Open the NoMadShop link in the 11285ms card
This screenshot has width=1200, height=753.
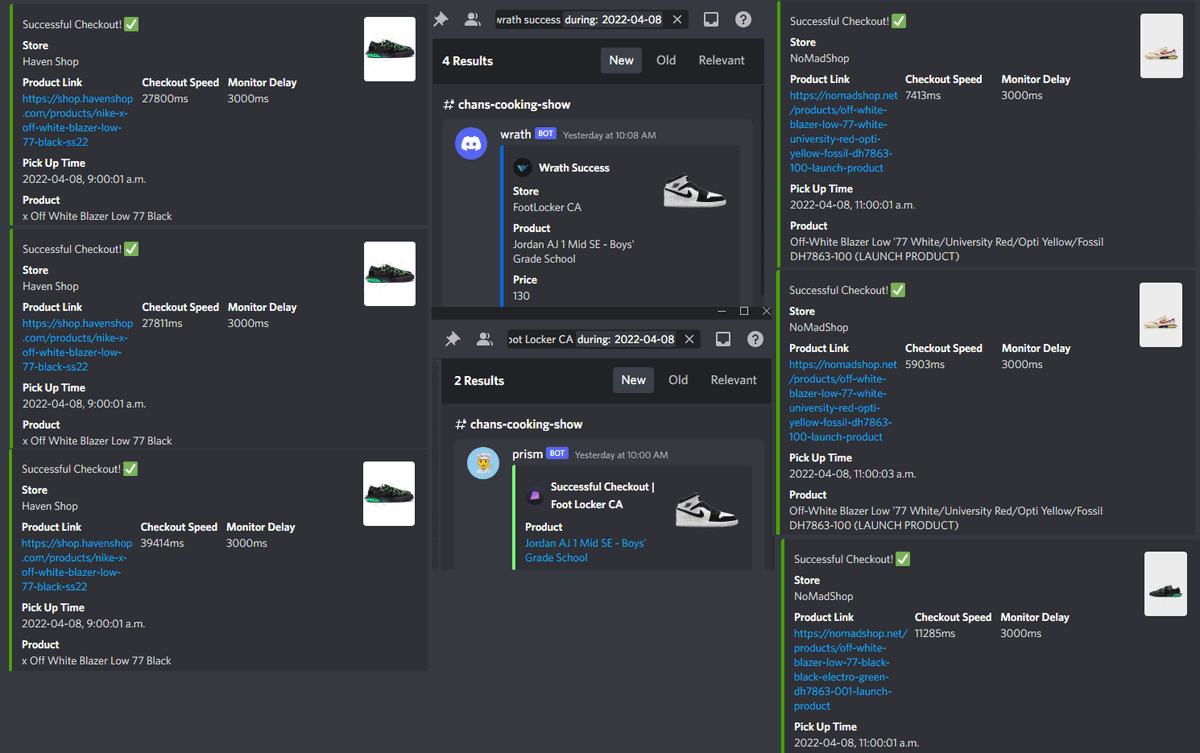851,670
